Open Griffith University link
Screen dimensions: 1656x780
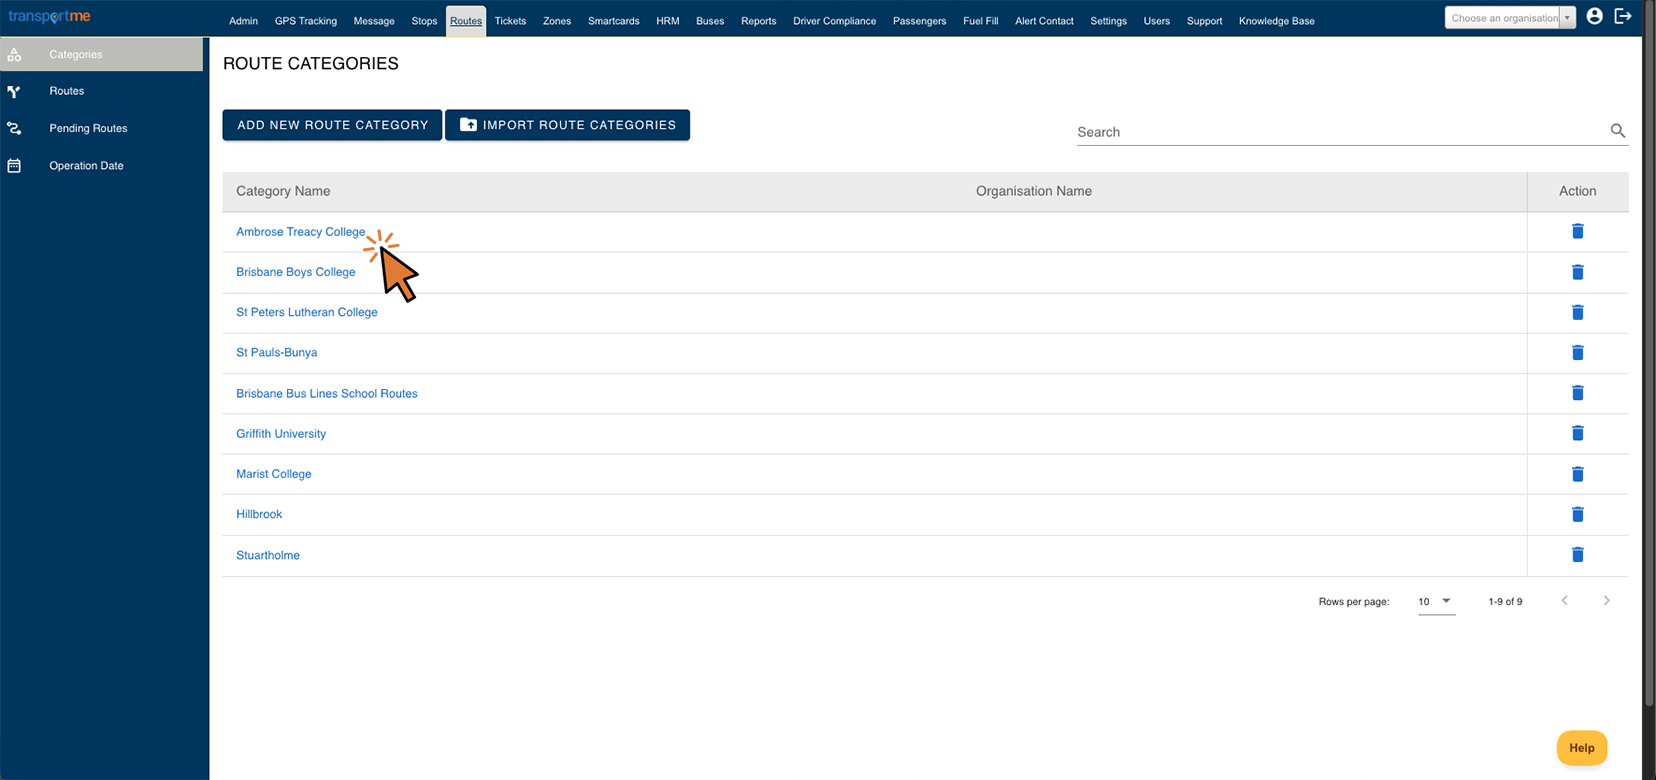(x=281, y=434)
